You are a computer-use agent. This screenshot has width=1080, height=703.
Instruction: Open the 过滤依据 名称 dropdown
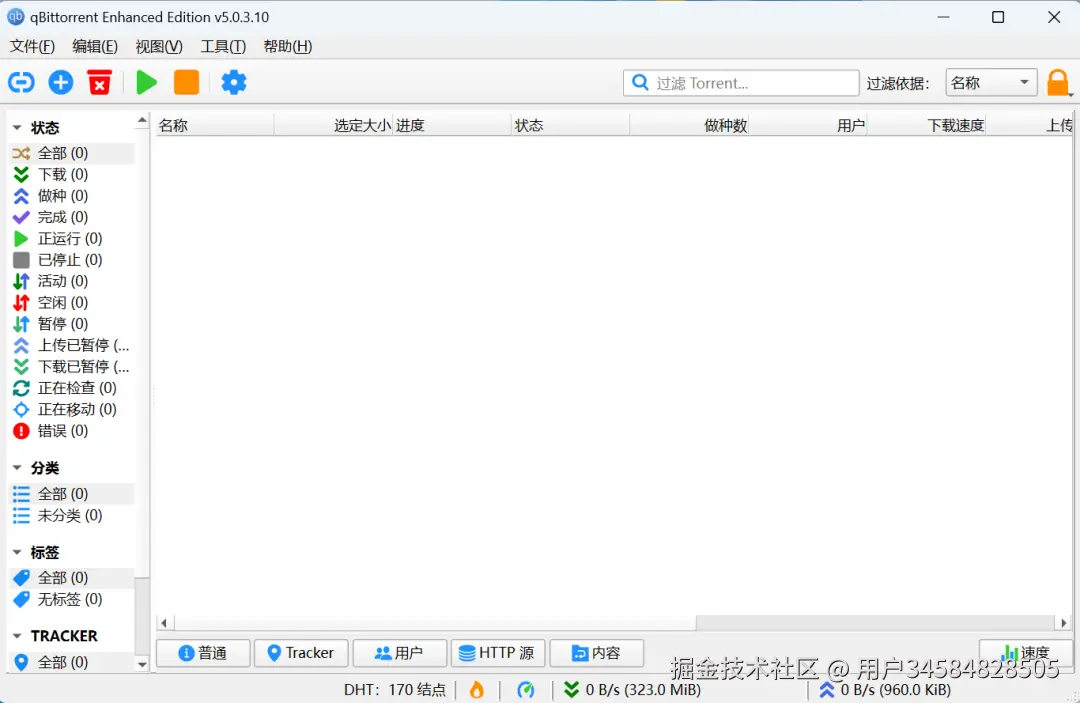[991, 83]
